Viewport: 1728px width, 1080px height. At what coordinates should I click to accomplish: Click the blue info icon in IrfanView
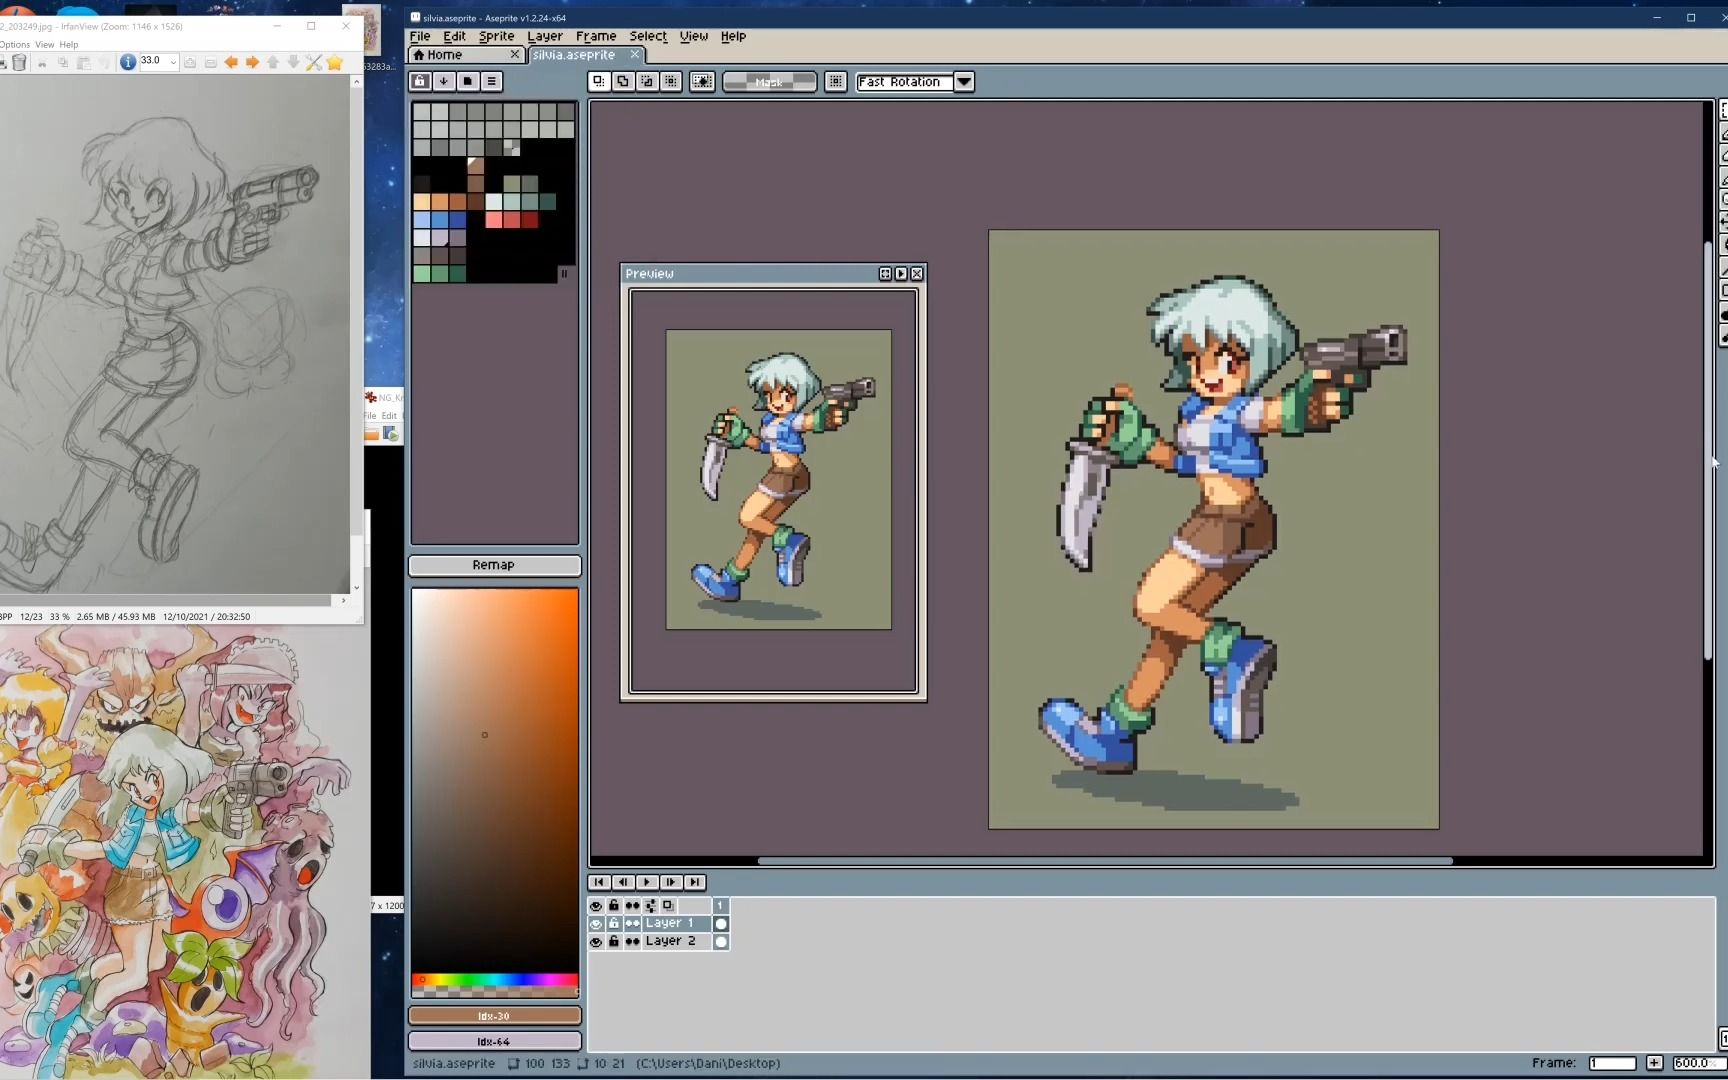[x=128, y=62]
